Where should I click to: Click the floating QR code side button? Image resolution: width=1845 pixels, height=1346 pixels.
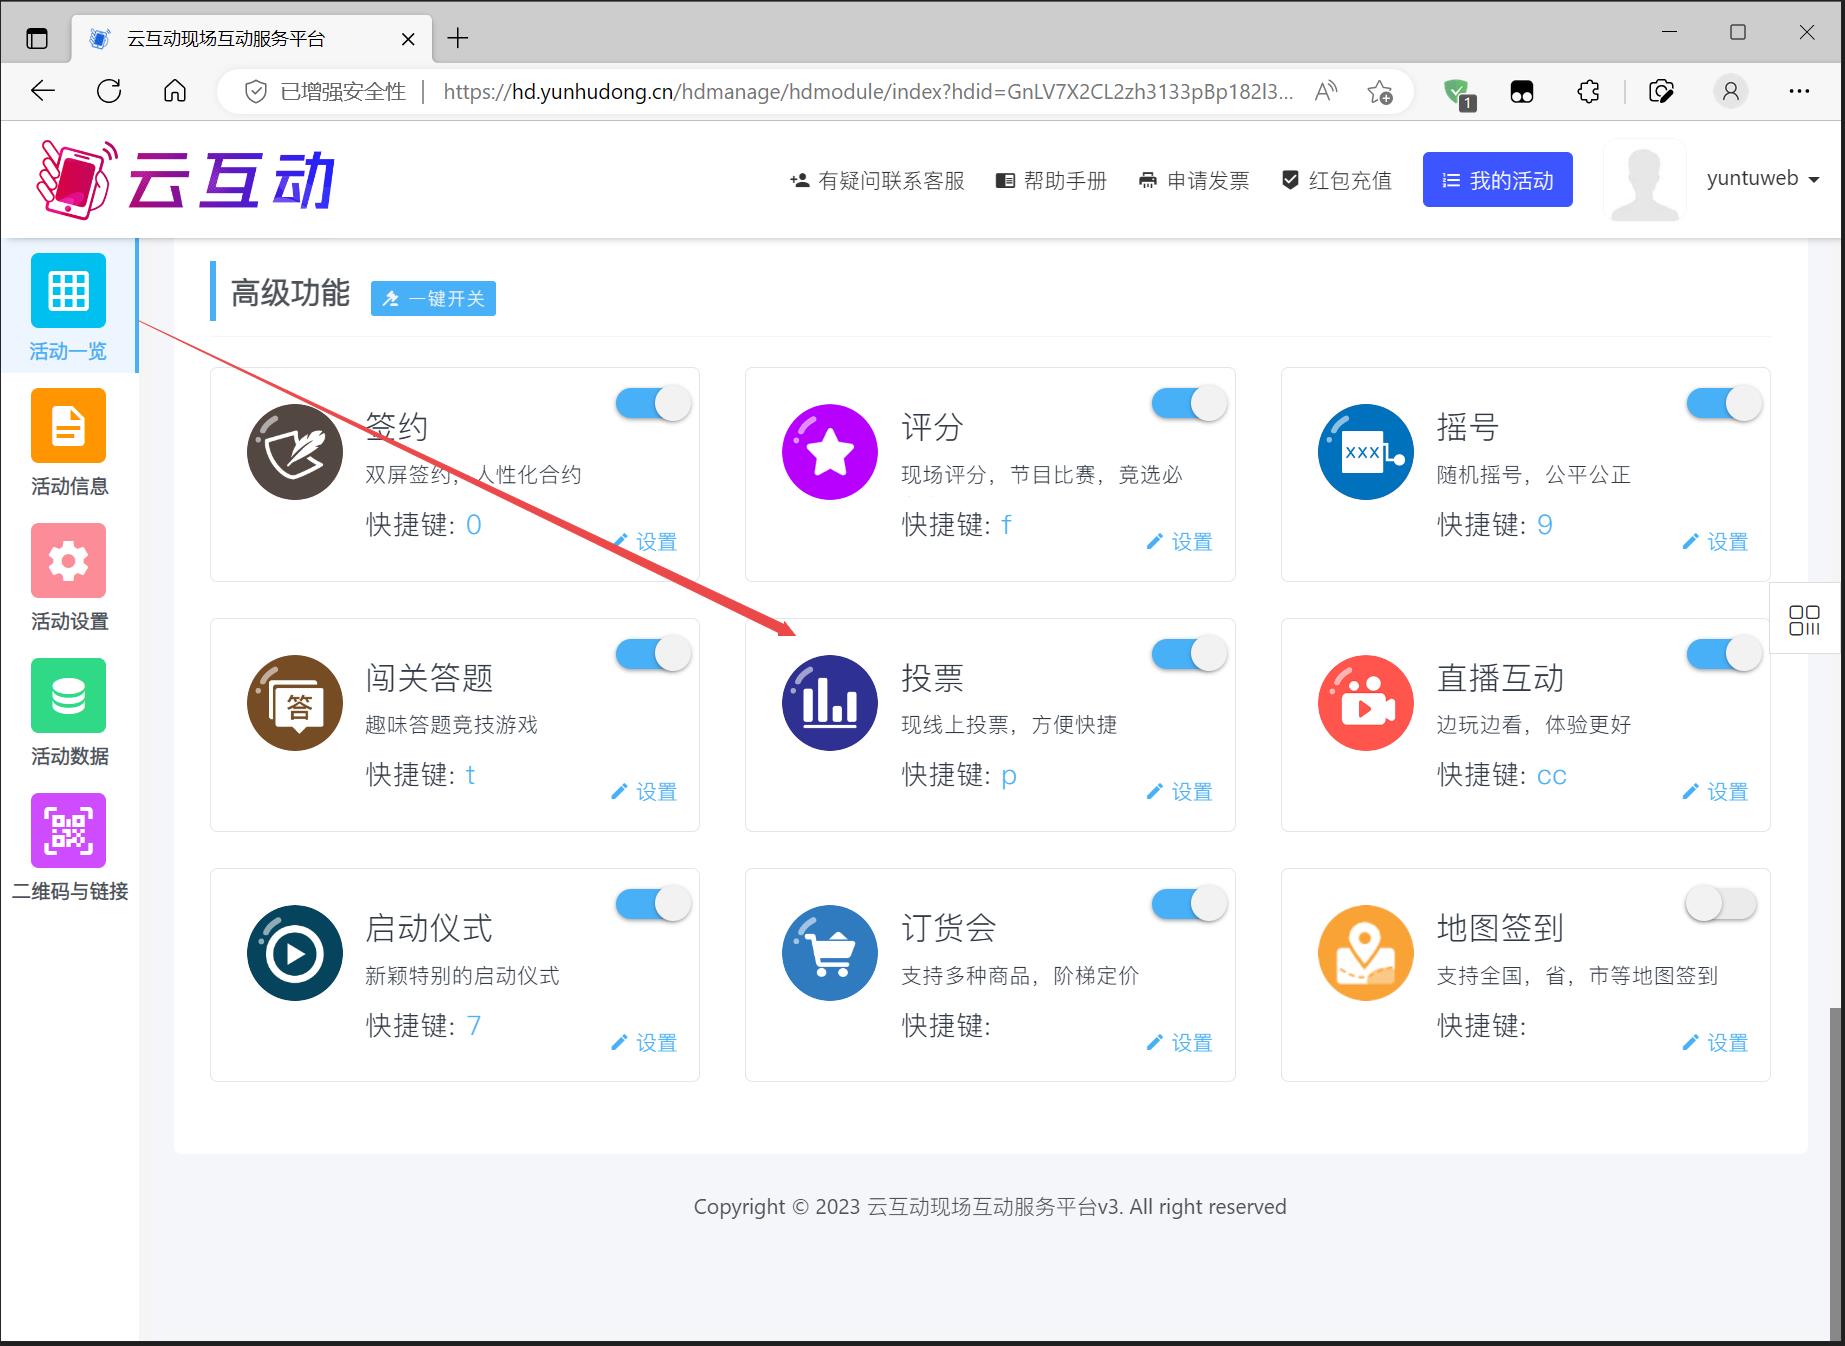coord(1804,620)
